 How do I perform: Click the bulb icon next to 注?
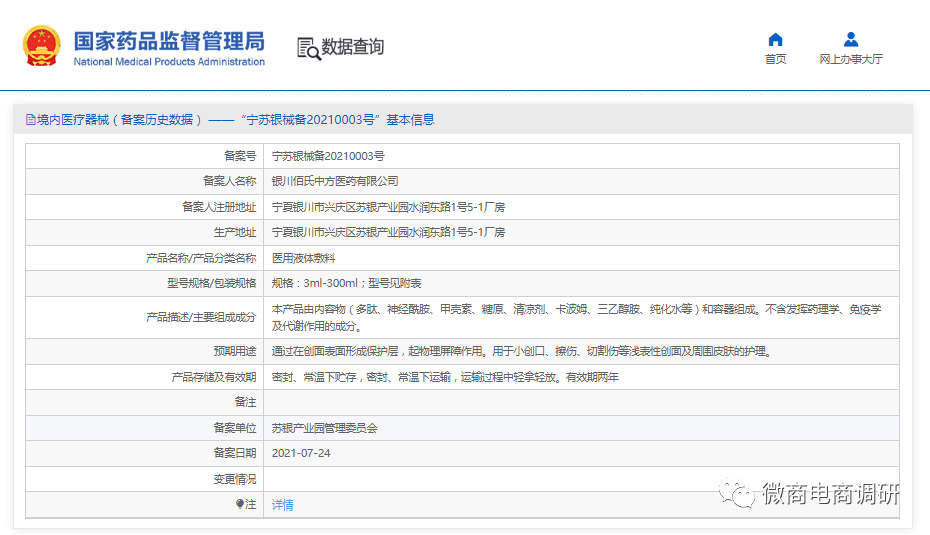click(240, 504)
